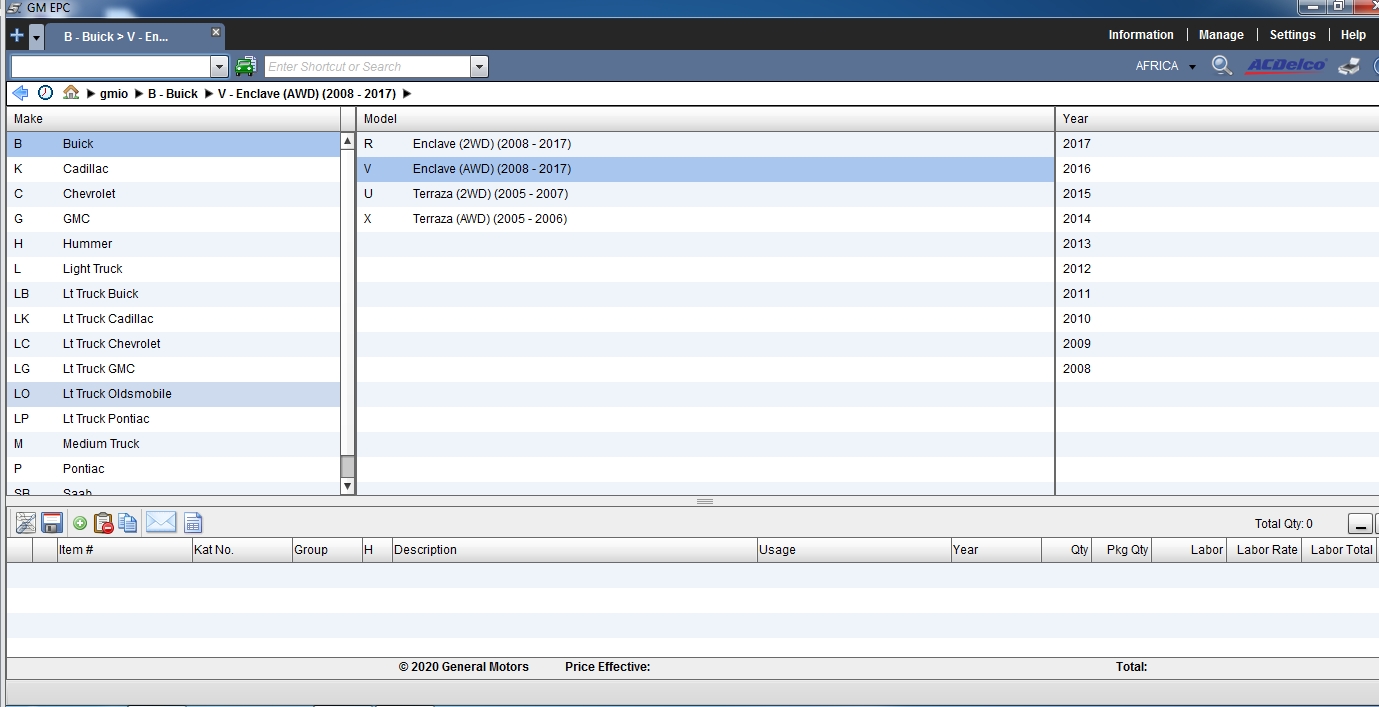1379x707 pixels.
Task: Select Lt Truck Buick row
Action: [174, 294]
